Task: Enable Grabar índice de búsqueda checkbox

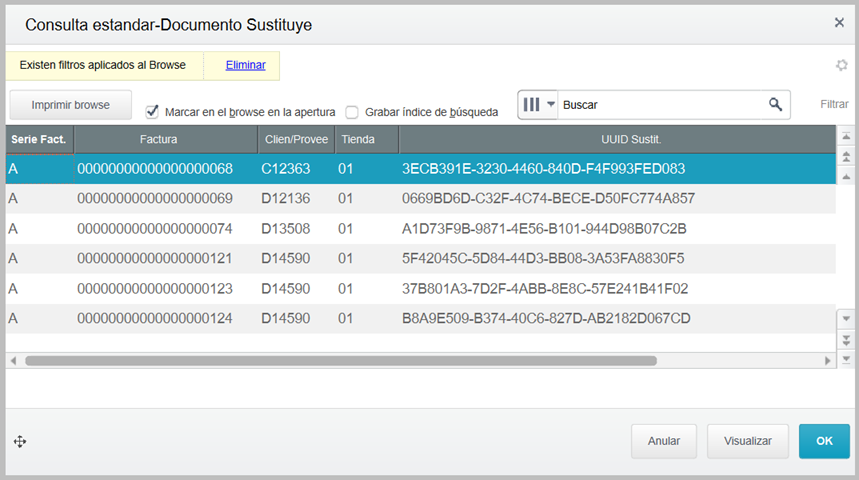Action: [x=352, y=112]
